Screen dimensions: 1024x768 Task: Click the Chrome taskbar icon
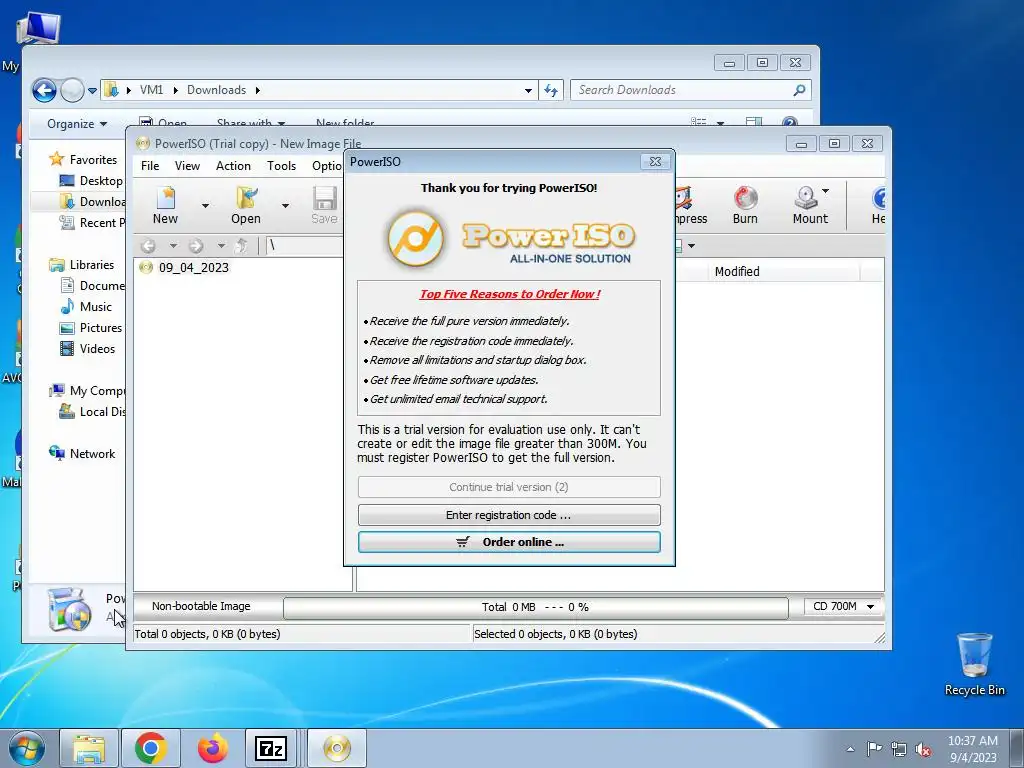click(151, 748)
